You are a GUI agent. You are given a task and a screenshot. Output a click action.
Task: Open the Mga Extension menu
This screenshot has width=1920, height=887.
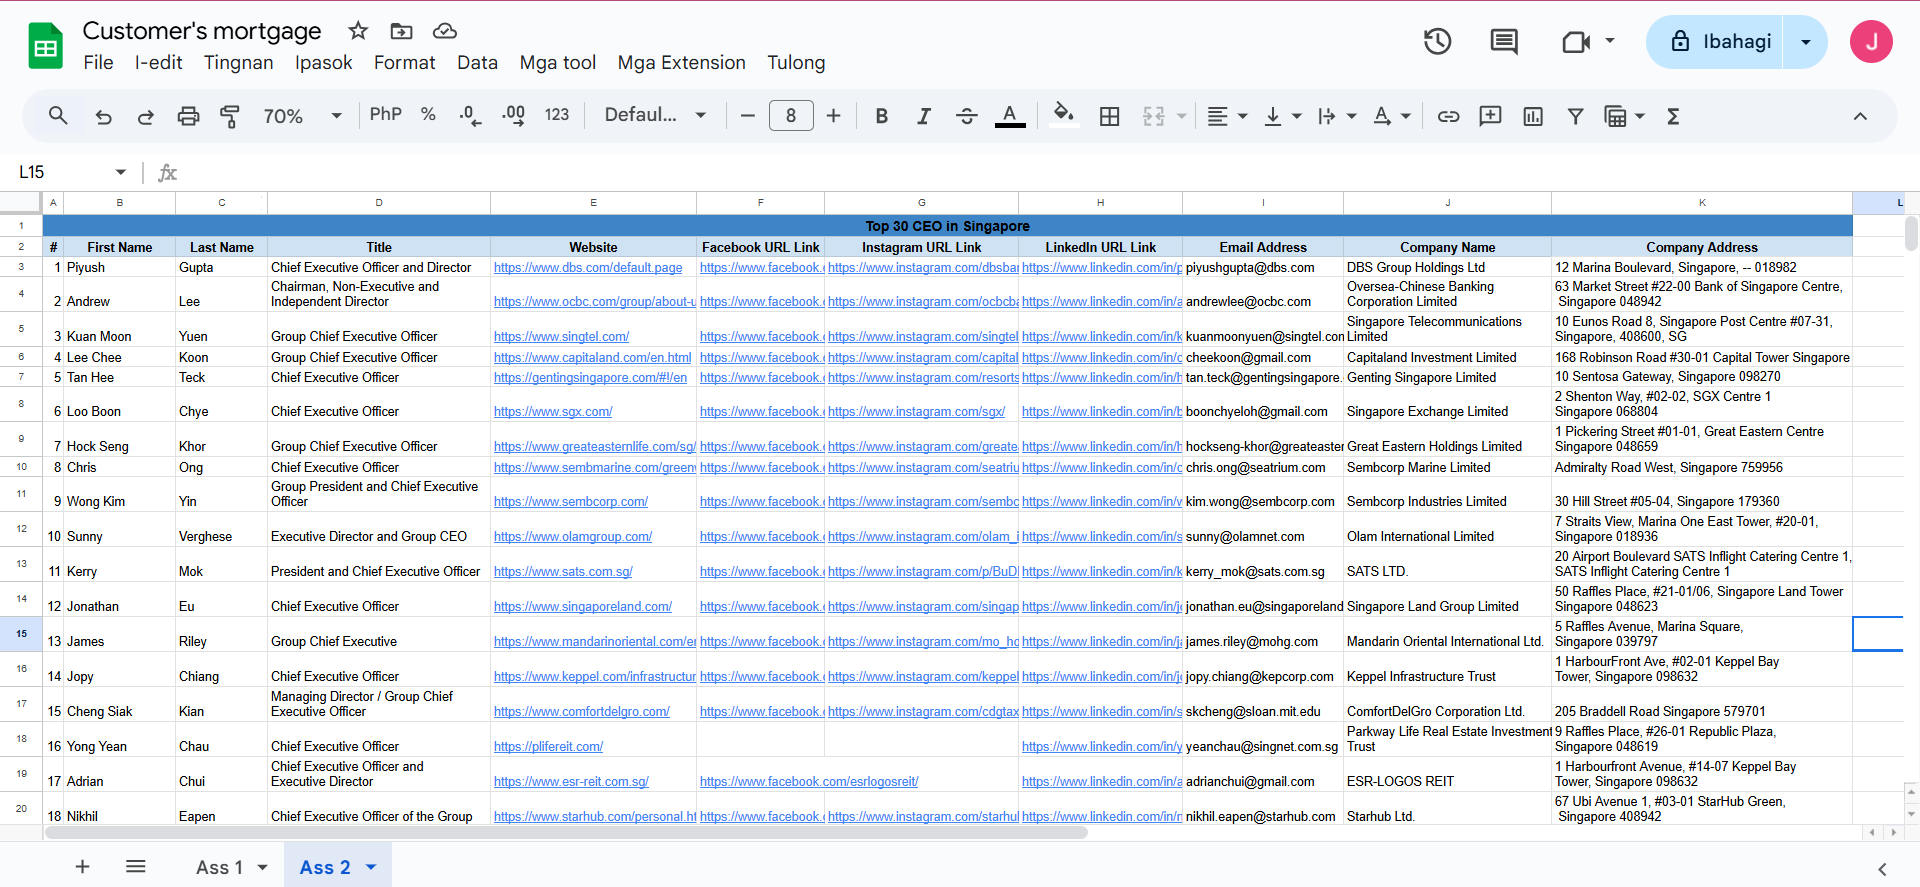pyautogui.click(x=681, y=62)
